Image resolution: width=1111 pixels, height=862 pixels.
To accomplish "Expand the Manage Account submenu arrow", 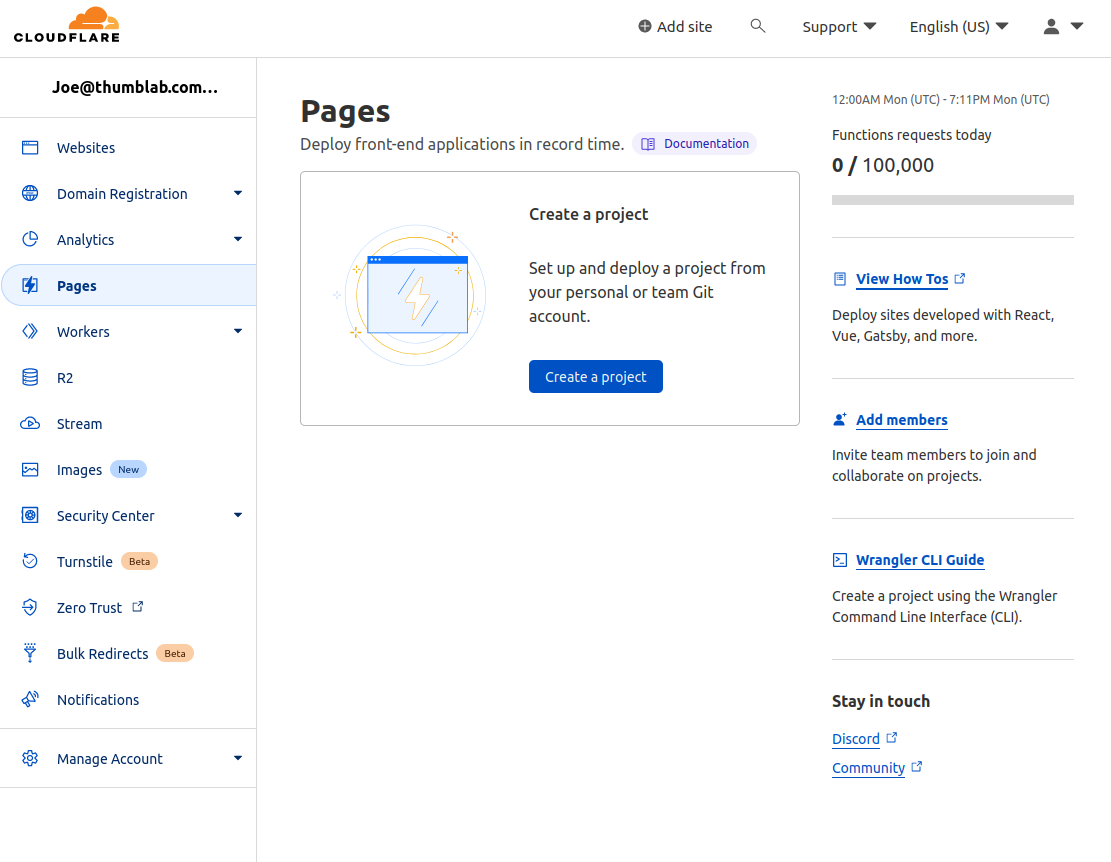I will click(x=238, y=758).
